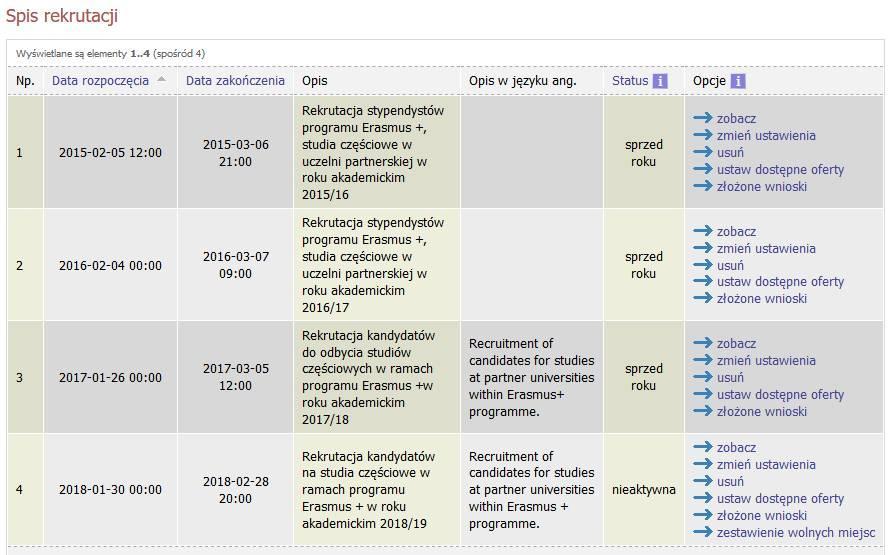Image resolution: width=889 pixels, height=555 pixels.
Task: Open 'zobacz' for the 2018/19 recruitment
Action: (736, 447)
